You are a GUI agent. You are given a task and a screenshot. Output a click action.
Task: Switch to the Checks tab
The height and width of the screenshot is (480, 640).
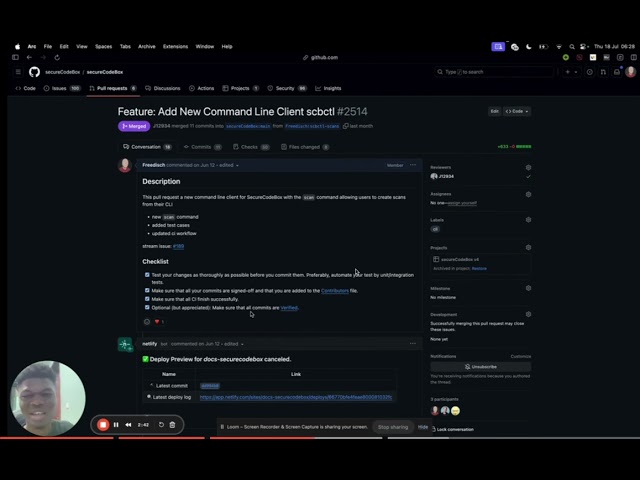(251, 147)
